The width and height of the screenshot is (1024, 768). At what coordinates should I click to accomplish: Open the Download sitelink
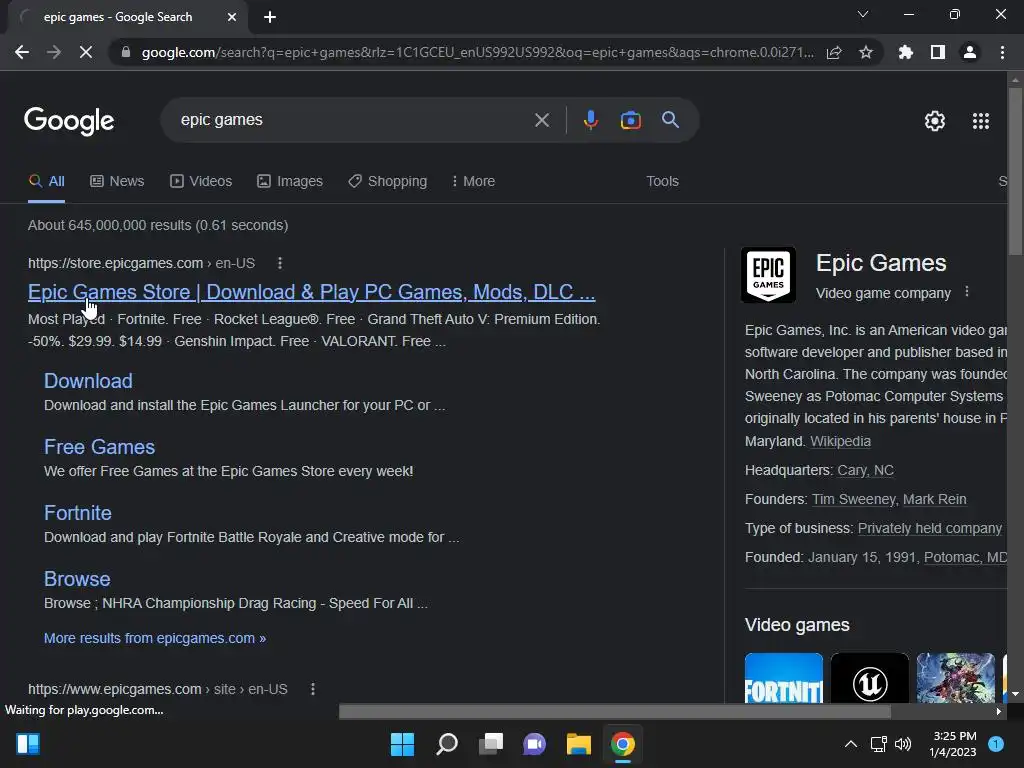point(88,381)
